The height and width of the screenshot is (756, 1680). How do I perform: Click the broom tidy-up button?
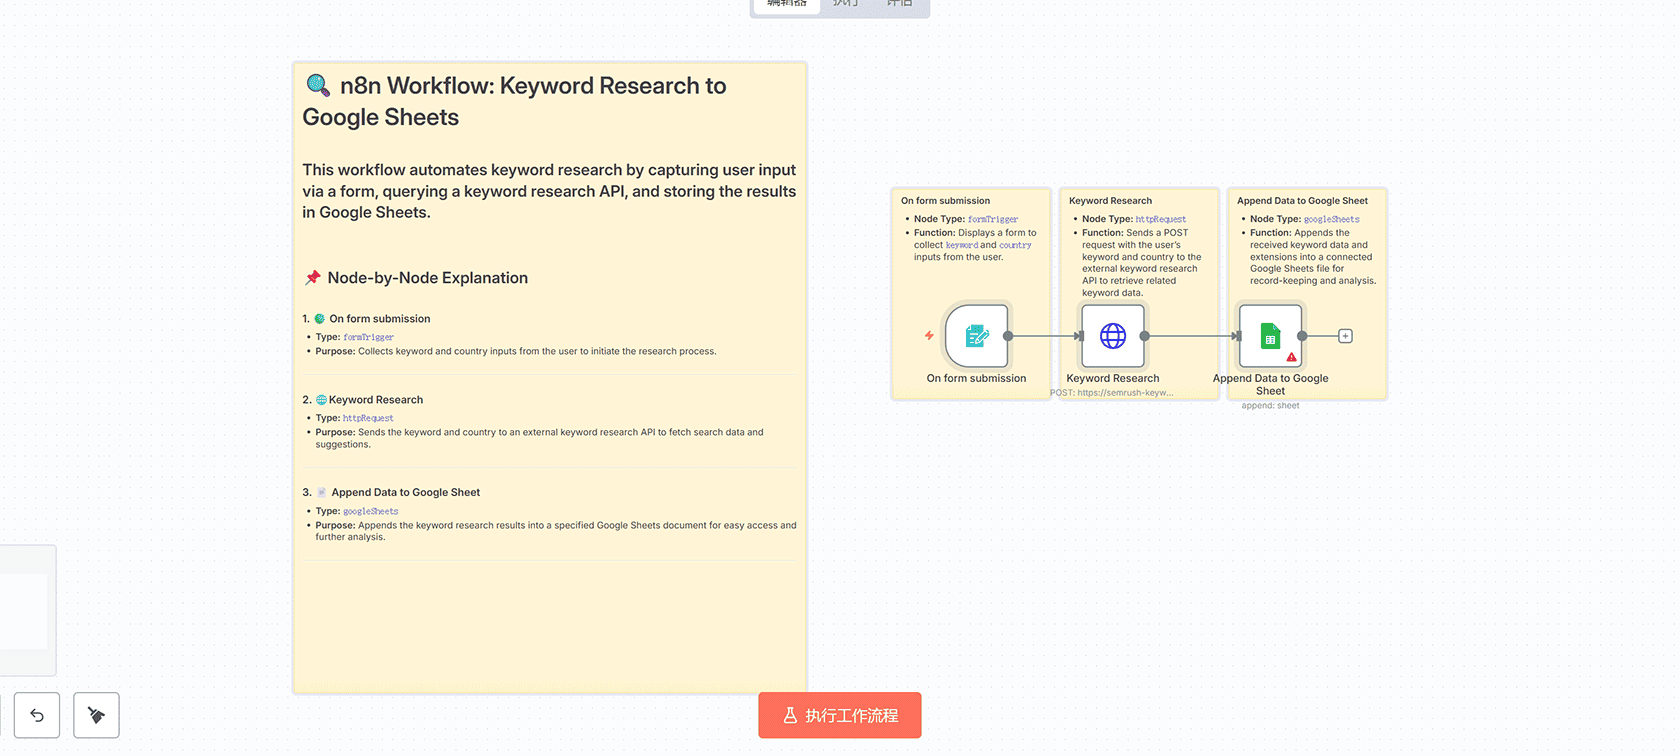coord(96,715)
